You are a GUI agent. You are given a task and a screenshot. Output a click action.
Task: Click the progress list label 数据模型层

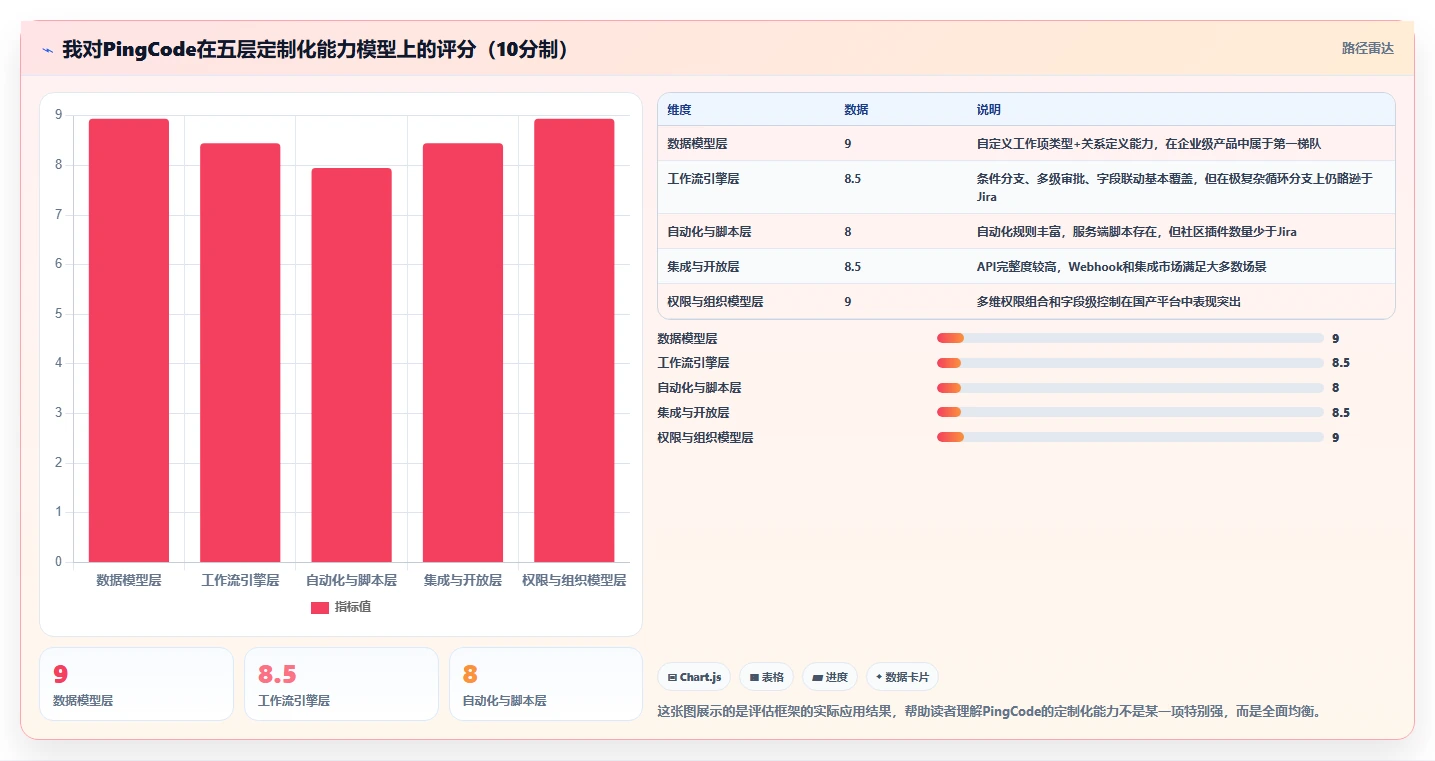[687, 339]
